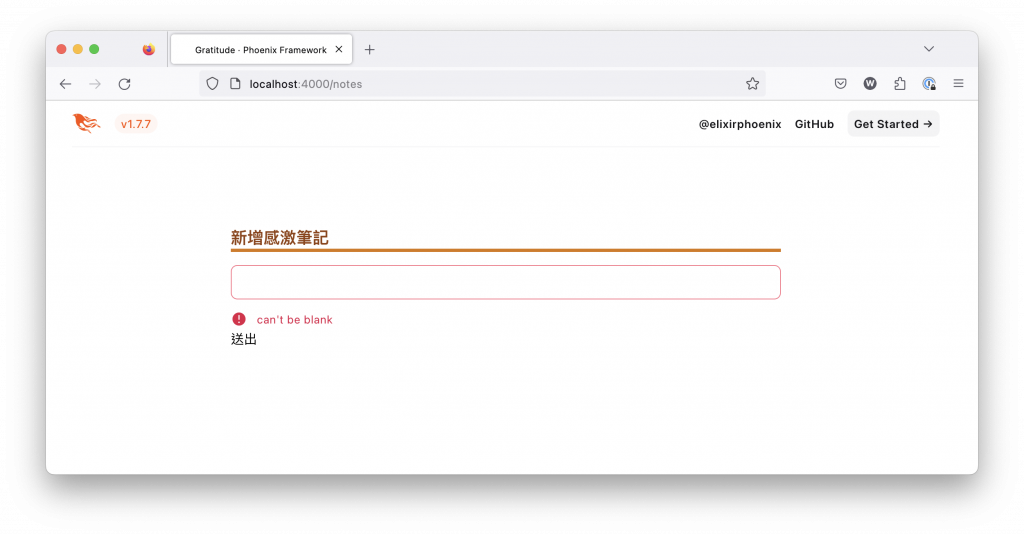The height and width of the screenshot is (535, 1024).
Task: Minimize the window with yellow button
Action: click(x=78, y=49)
